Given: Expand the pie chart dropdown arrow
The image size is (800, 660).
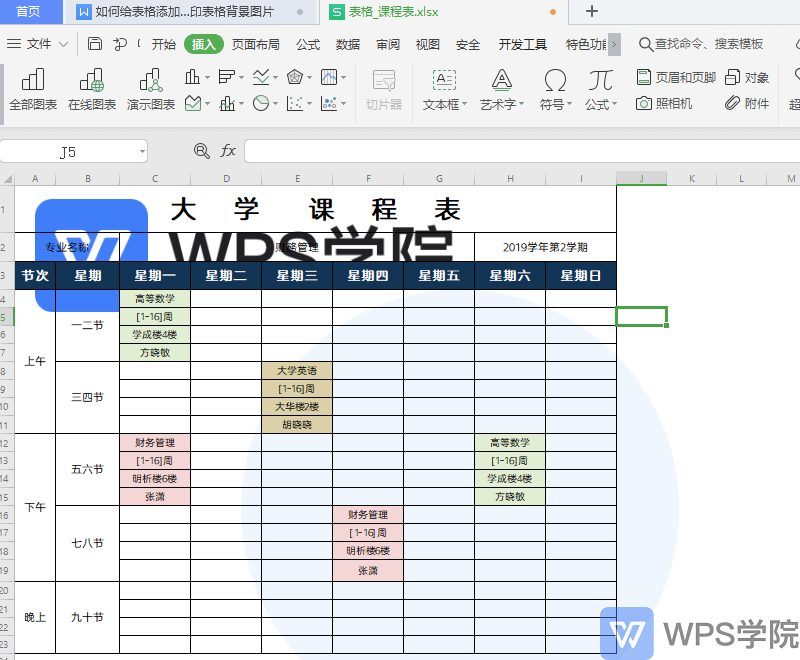Looking at the screenshot, I should coord(276,104).
